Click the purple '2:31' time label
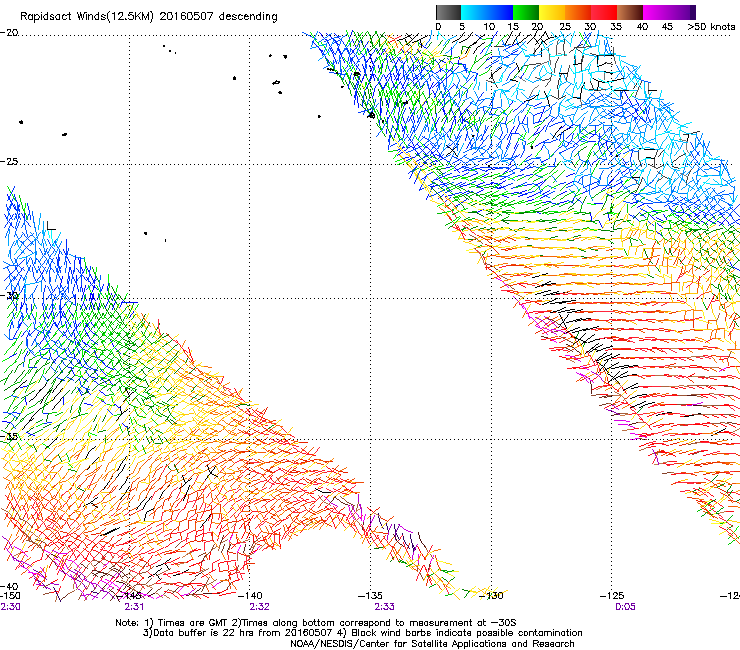The width and height of the screenshot is (740, 650). [x=134, y=607]
